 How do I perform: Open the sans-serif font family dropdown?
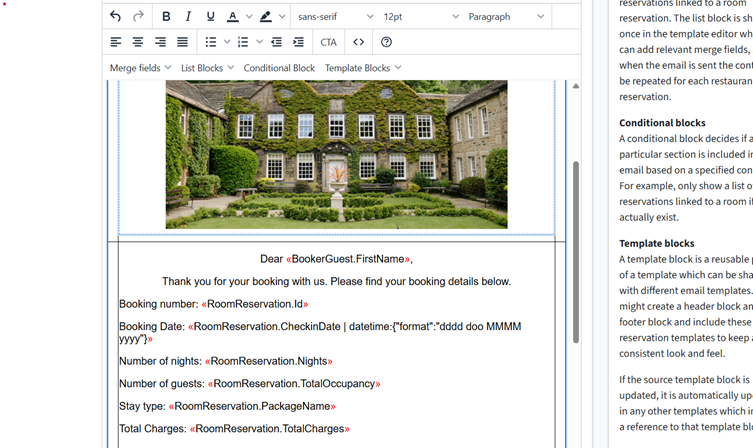point(335,16)
